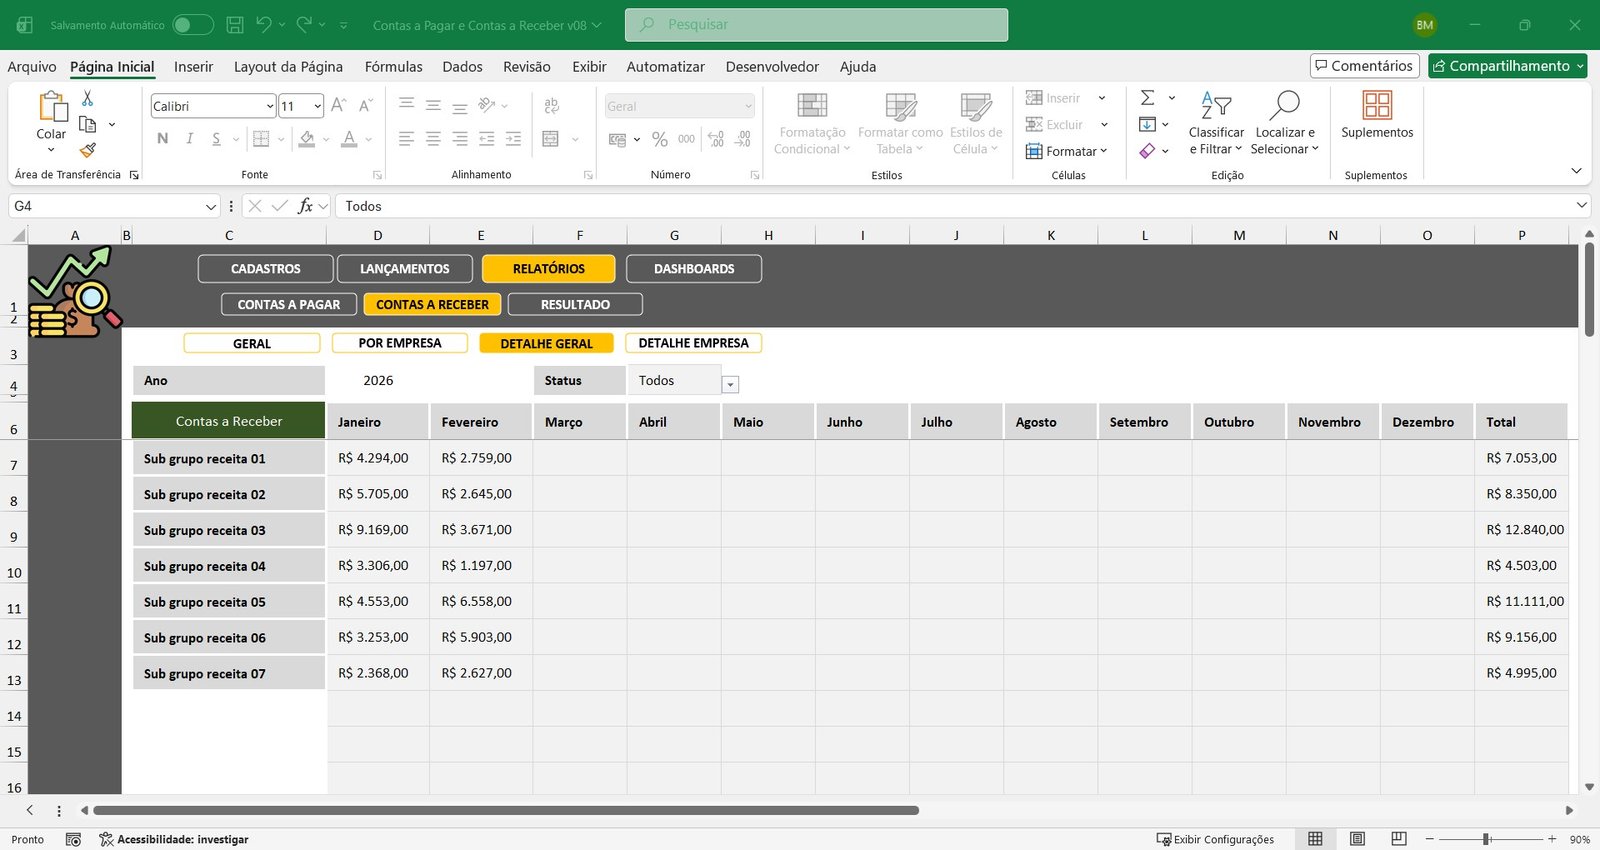Toggle the Salvamento Automático switch
1600x850 pixels.
tap(193, 25)
